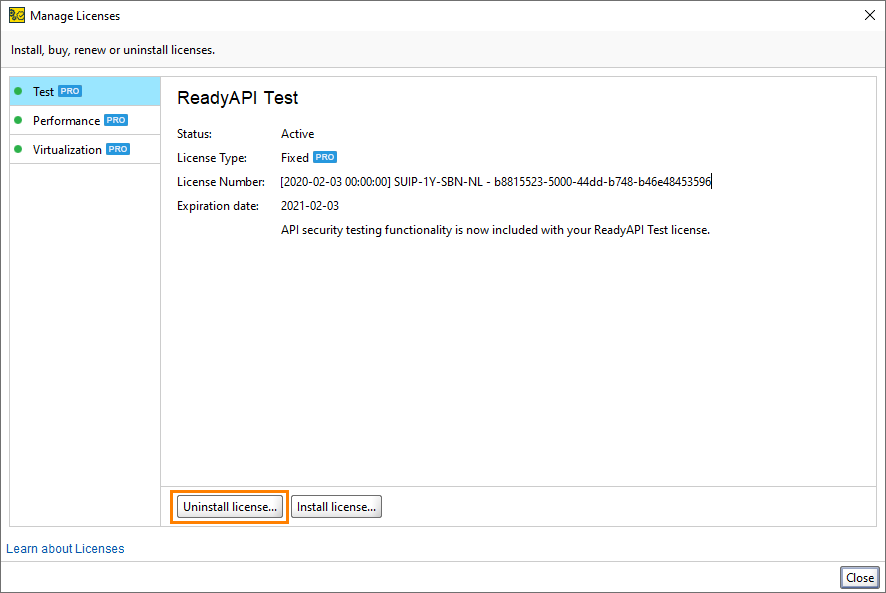Viewport: 886px width, 593px height.
Task: Click the PRO badge next to Test in the sidebar
Action: (x=69, y=91)
